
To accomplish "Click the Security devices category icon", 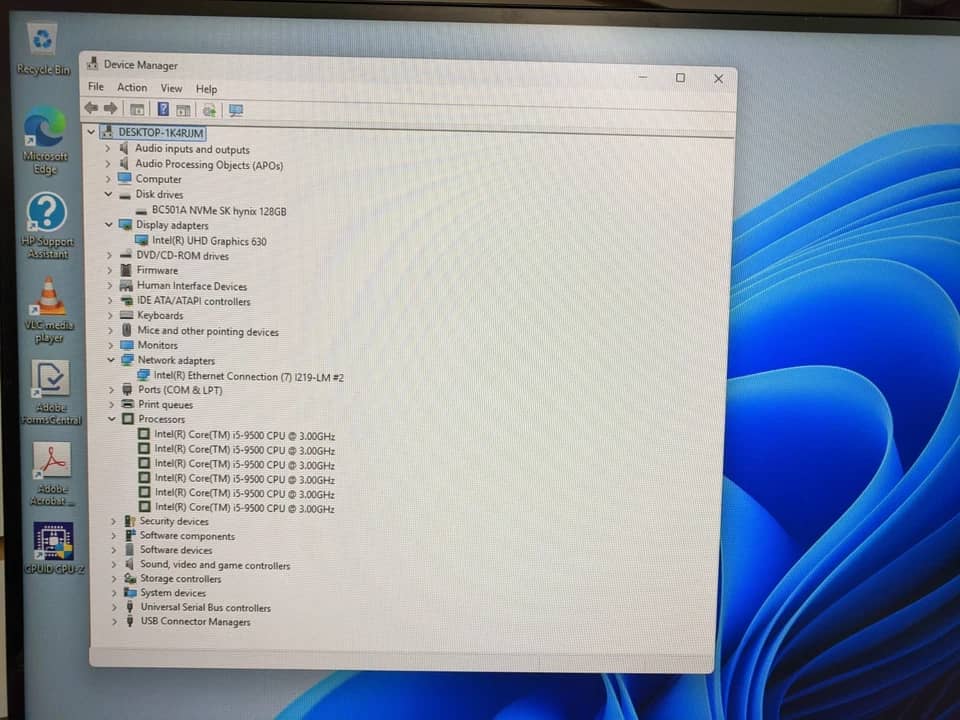I will click(130, 521).
